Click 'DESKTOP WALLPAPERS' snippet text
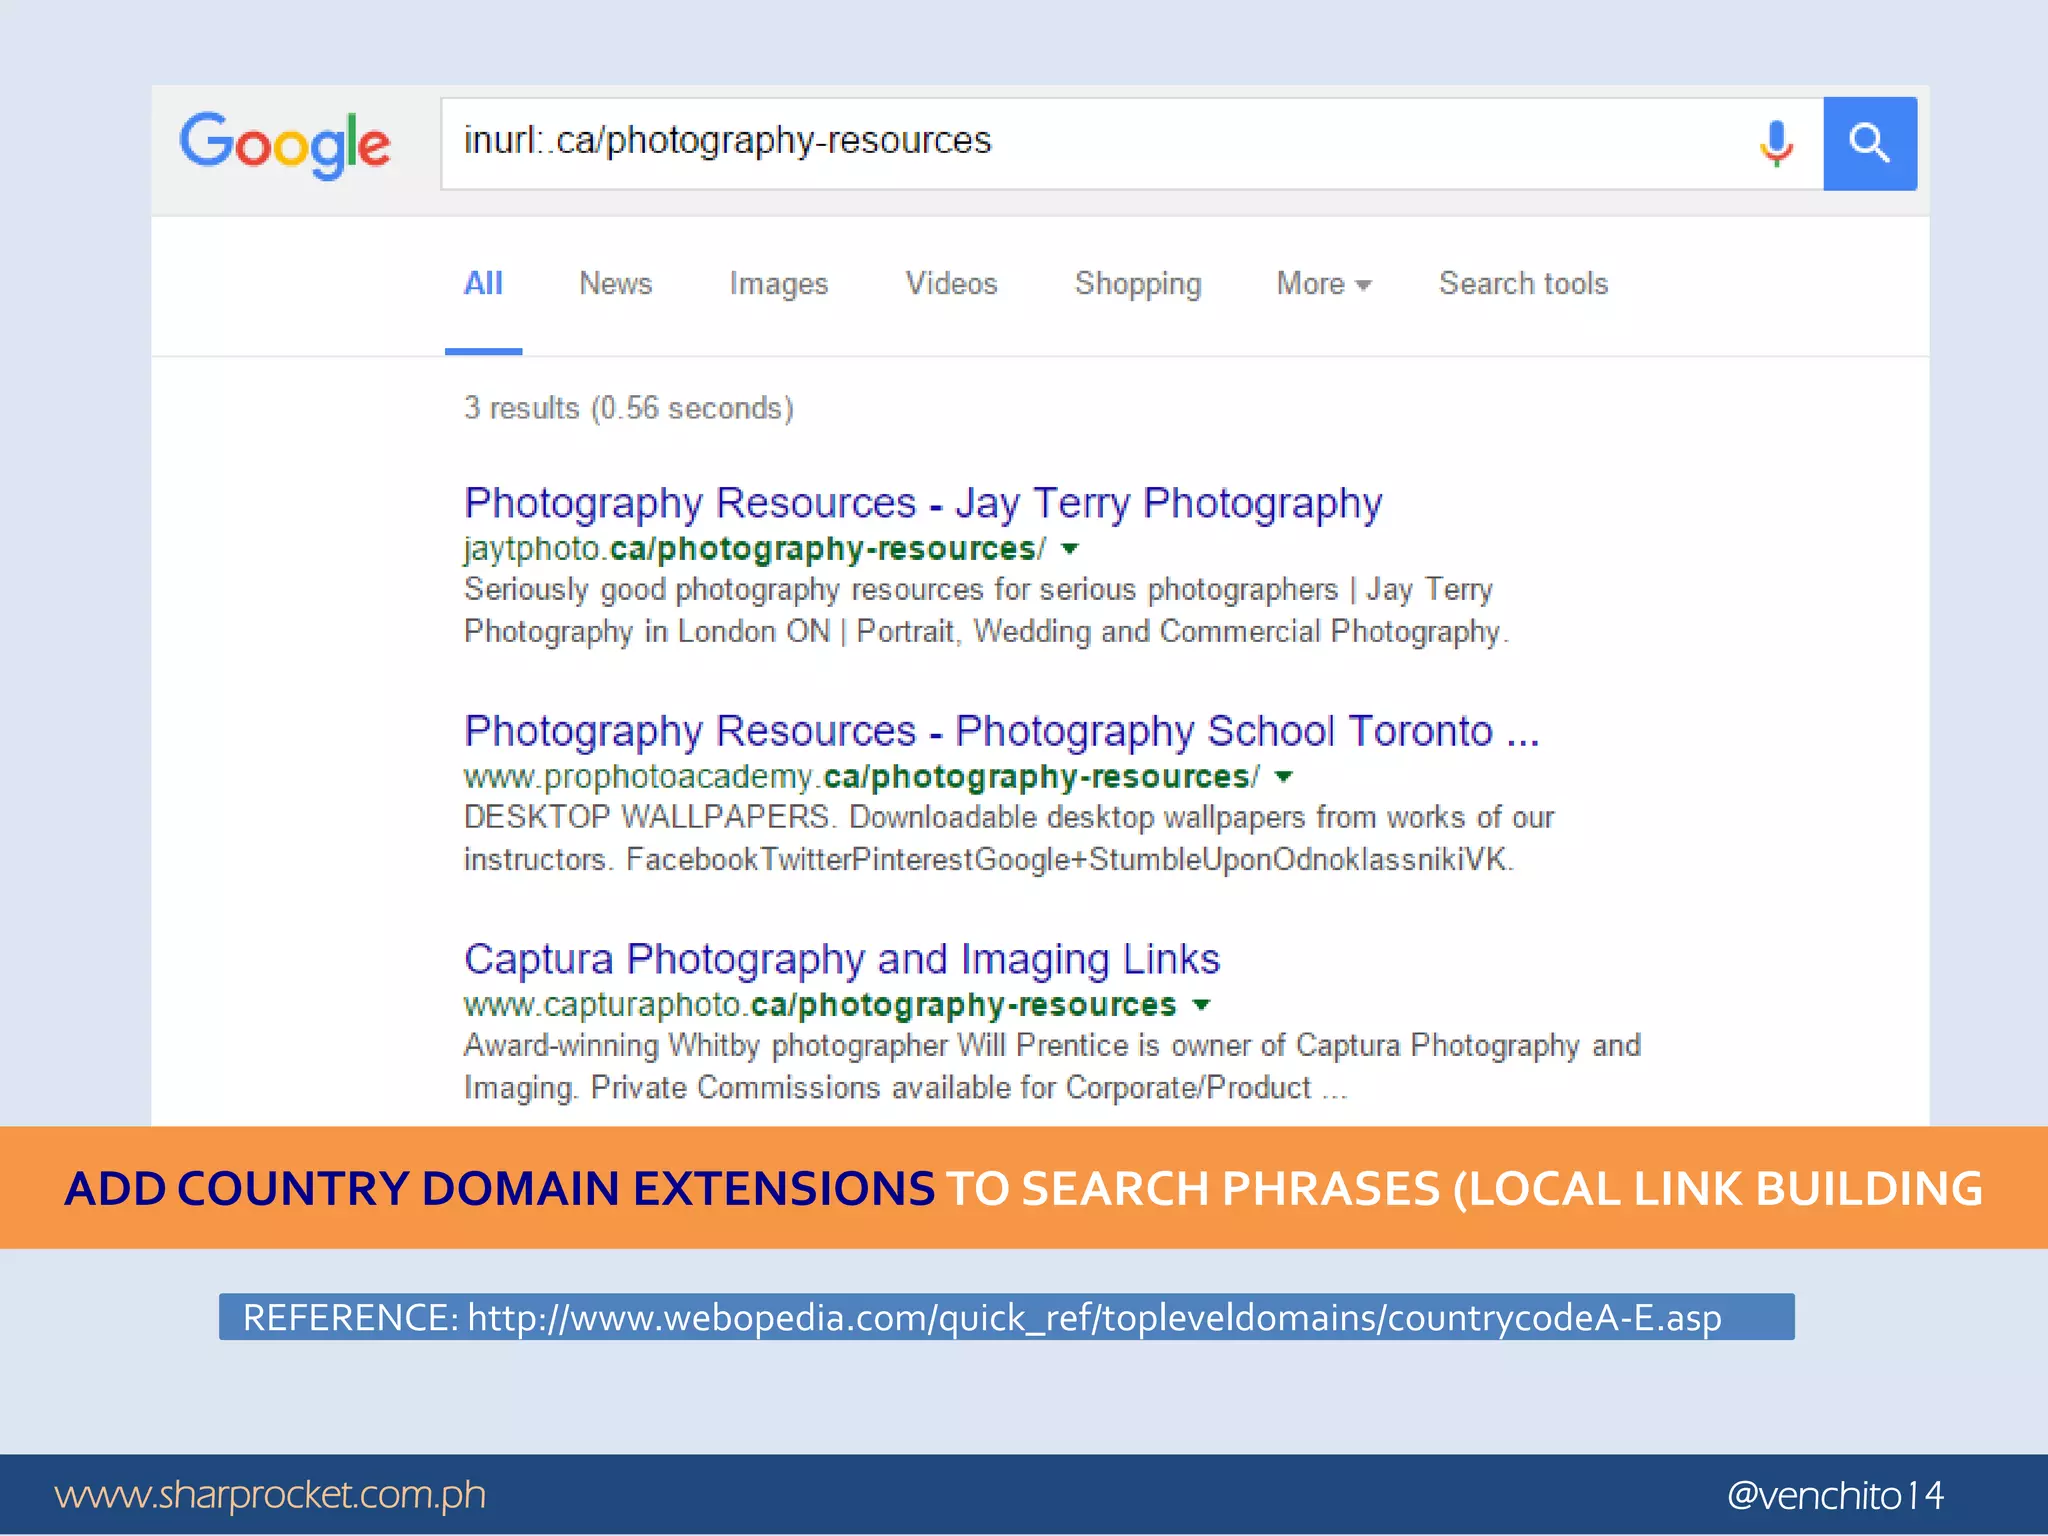Image resolution: width=2048 pixels, height=1536 pixels. click(x=1009, y=838)
